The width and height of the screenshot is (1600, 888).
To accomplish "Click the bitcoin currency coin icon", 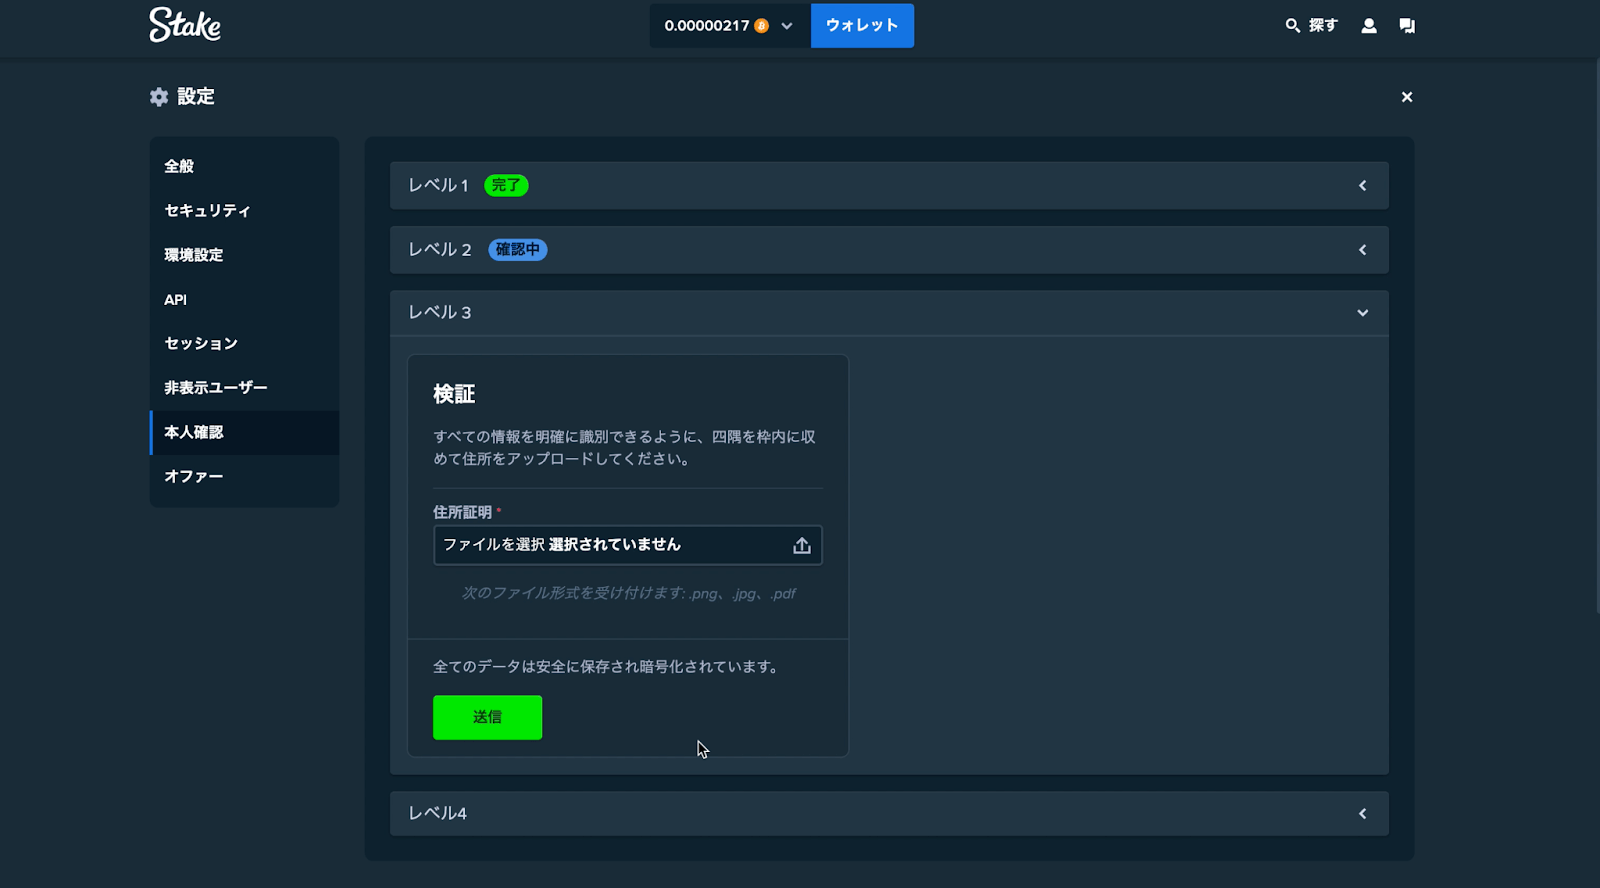I will point(761,26).
